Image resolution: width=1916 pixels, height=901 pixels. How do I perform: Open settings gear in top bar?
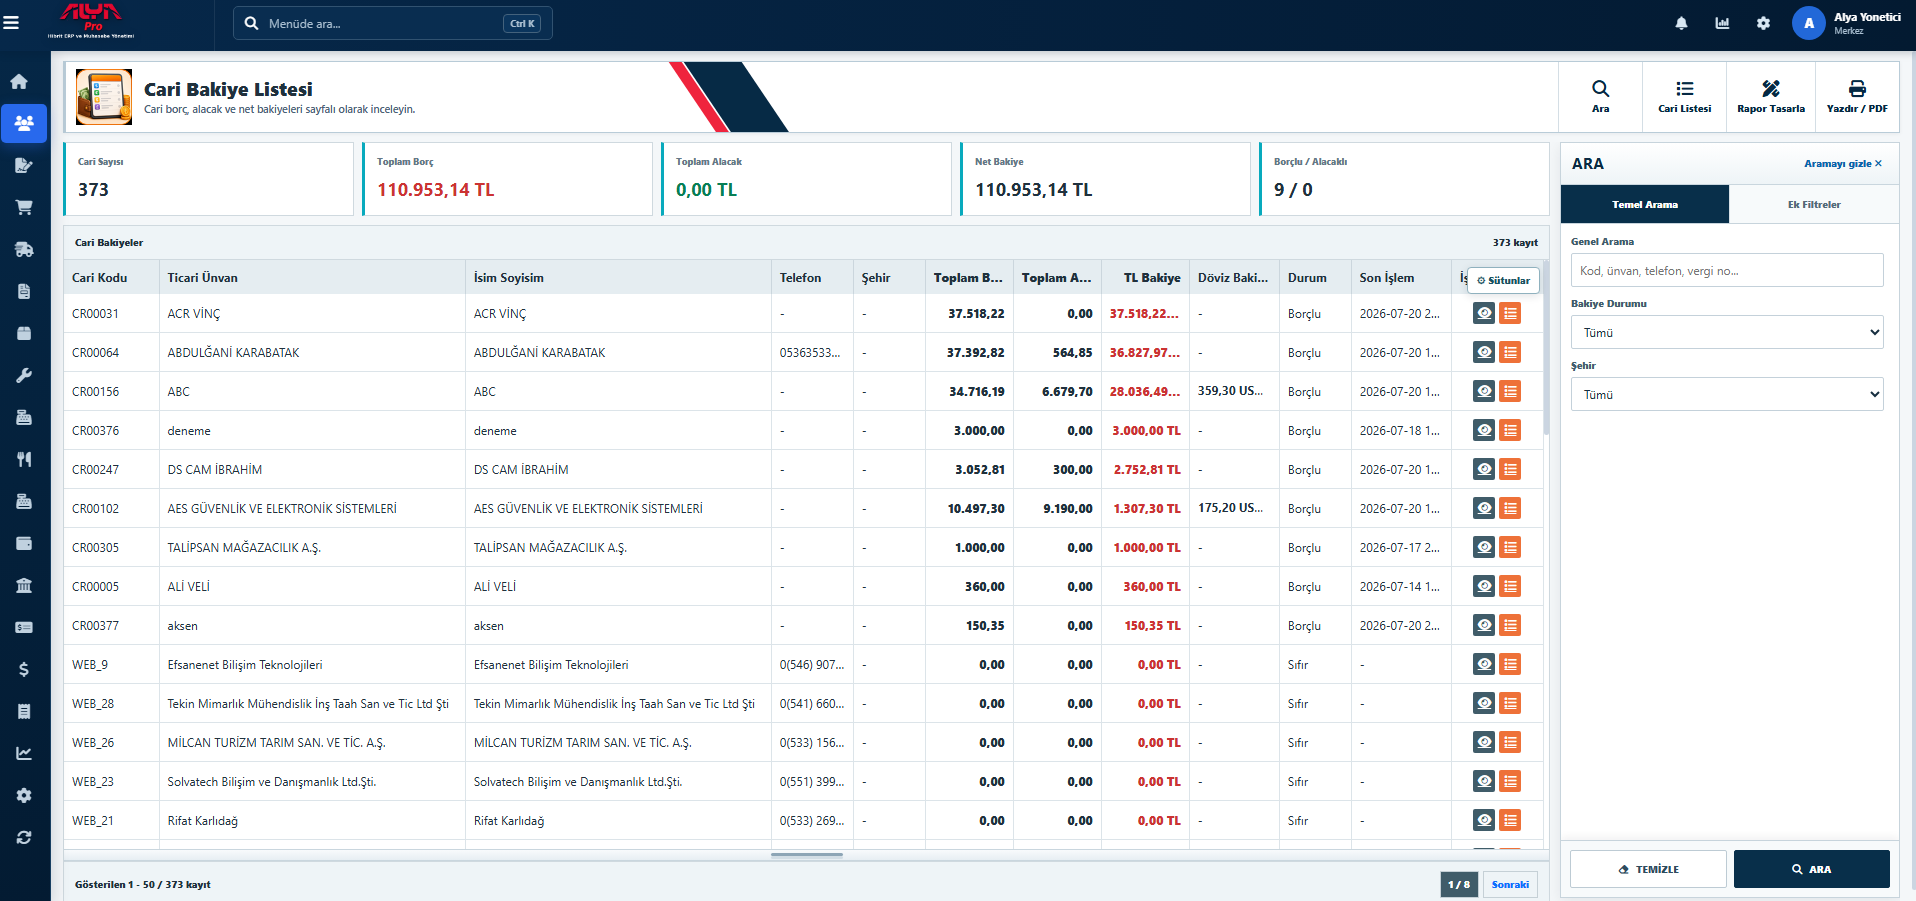click(x=1763, y=23)
